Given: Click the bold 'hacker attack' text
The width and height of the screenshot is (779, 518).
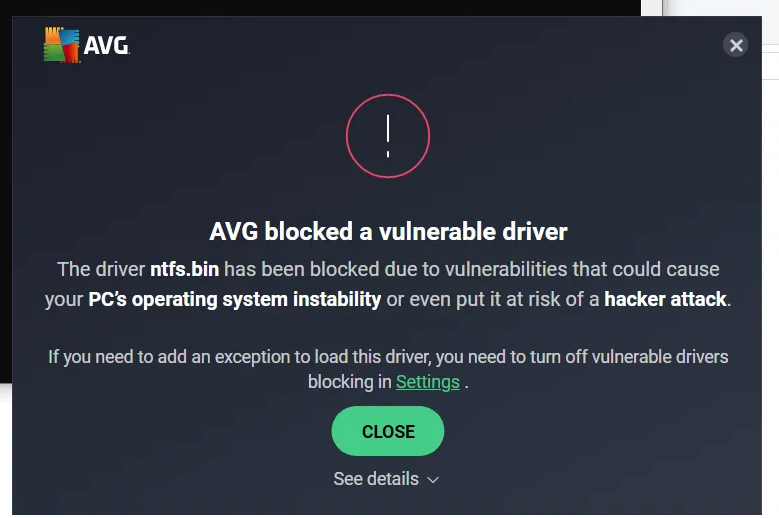Looking at the screenshot, I should [665, 299].
